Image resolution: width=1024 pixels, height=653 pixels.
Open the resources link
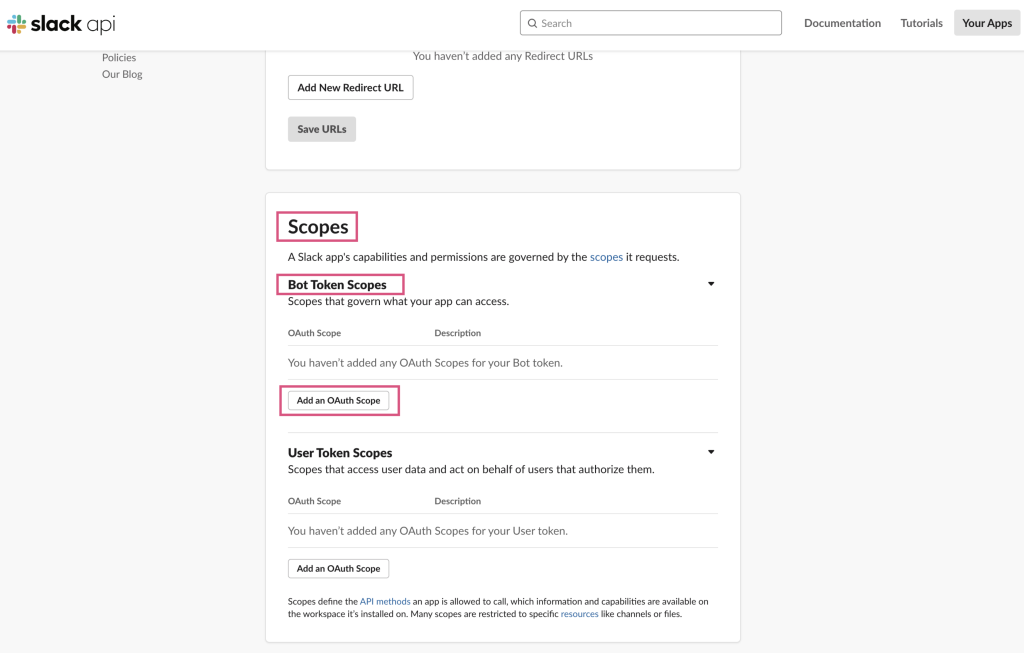pyautogui.click(x=579, y=614)
